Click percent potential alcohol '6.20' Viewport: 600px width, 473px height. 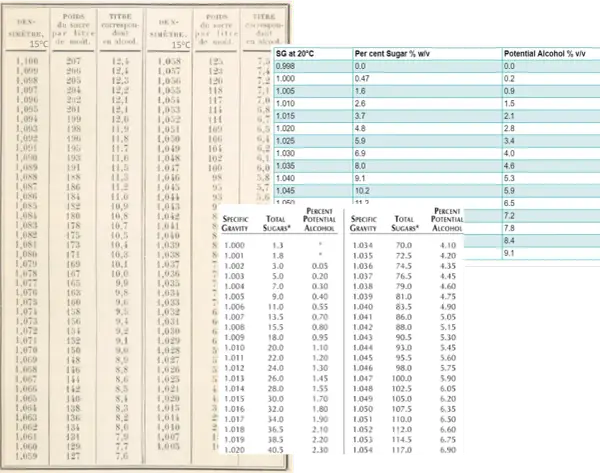coord(448,399)
